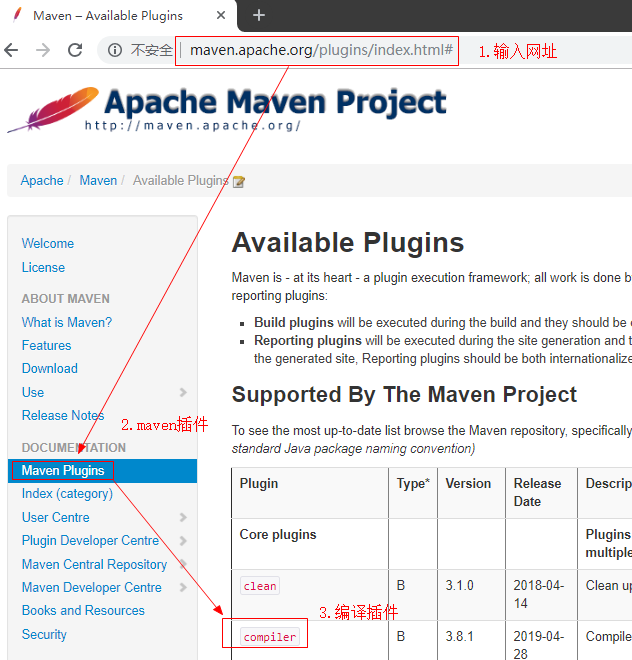
Task: Open Books and Resources link
Action: pyautogui.click(x=83, y=610)
